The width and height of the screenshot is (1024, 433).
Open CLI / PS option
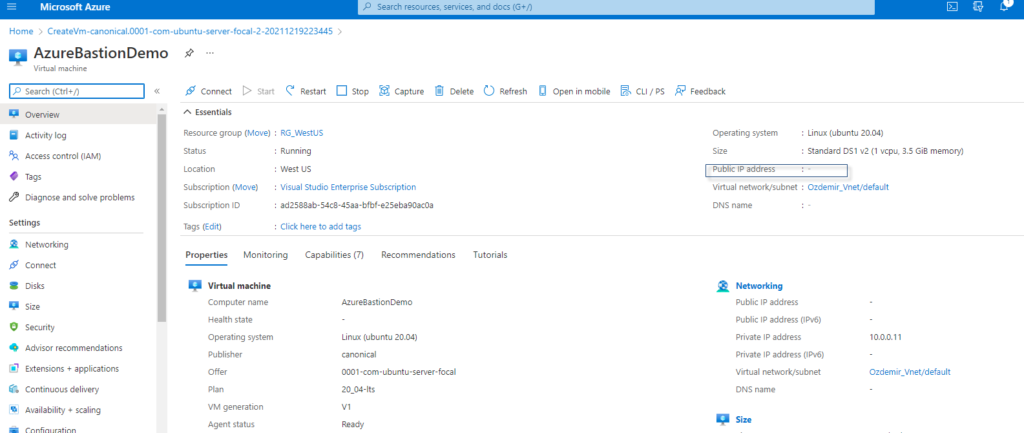[643, 91]
